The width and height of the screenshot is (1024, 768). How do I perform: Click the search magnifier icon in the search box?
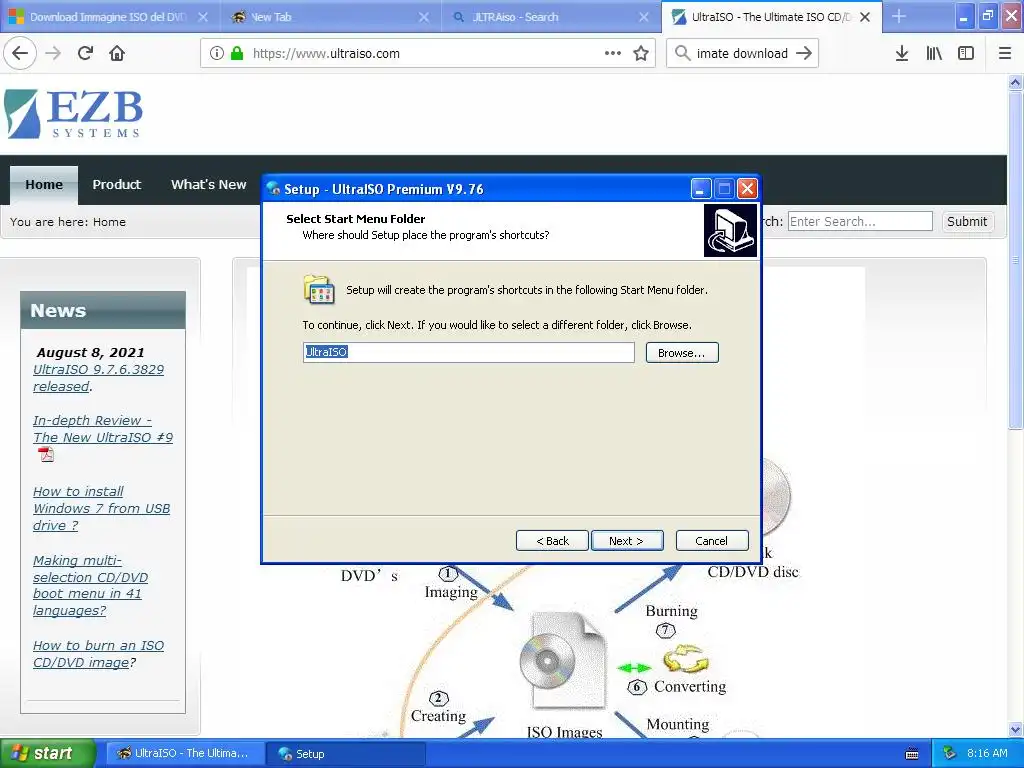pyautogui.click(x=682, y=53)
